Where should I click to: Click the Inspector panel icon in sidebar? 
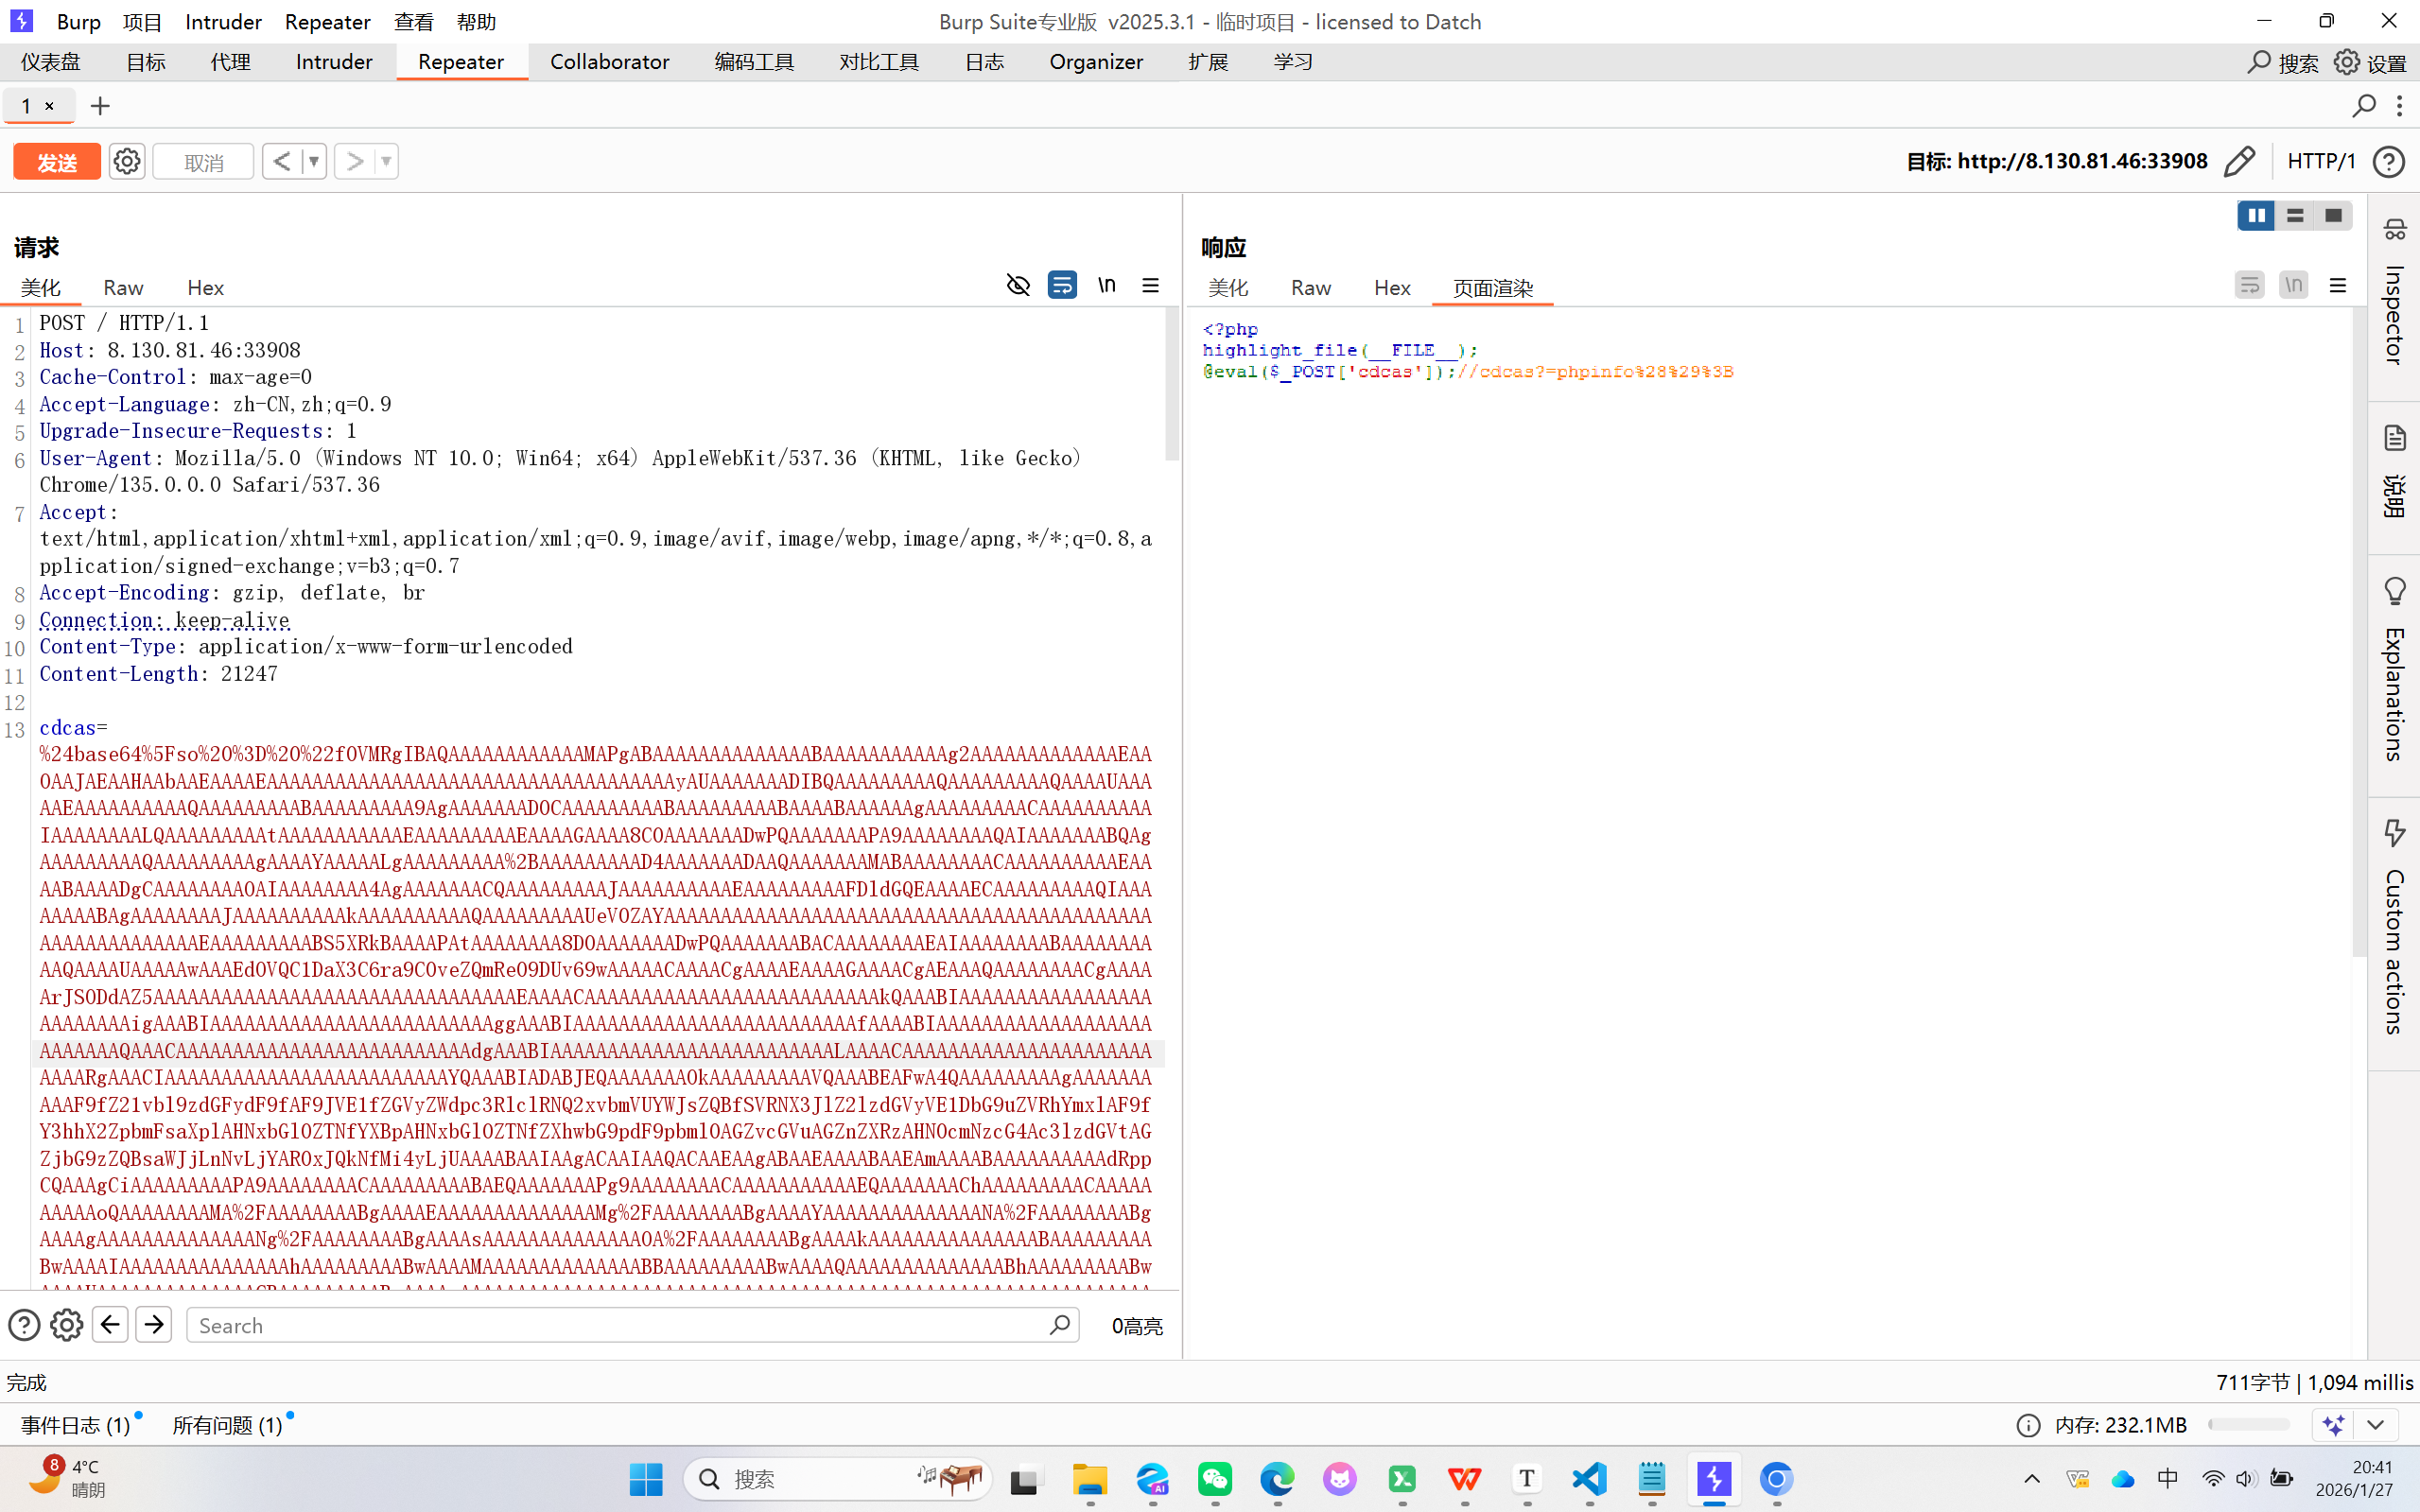pyautogui.click(x=2394, y=230)
